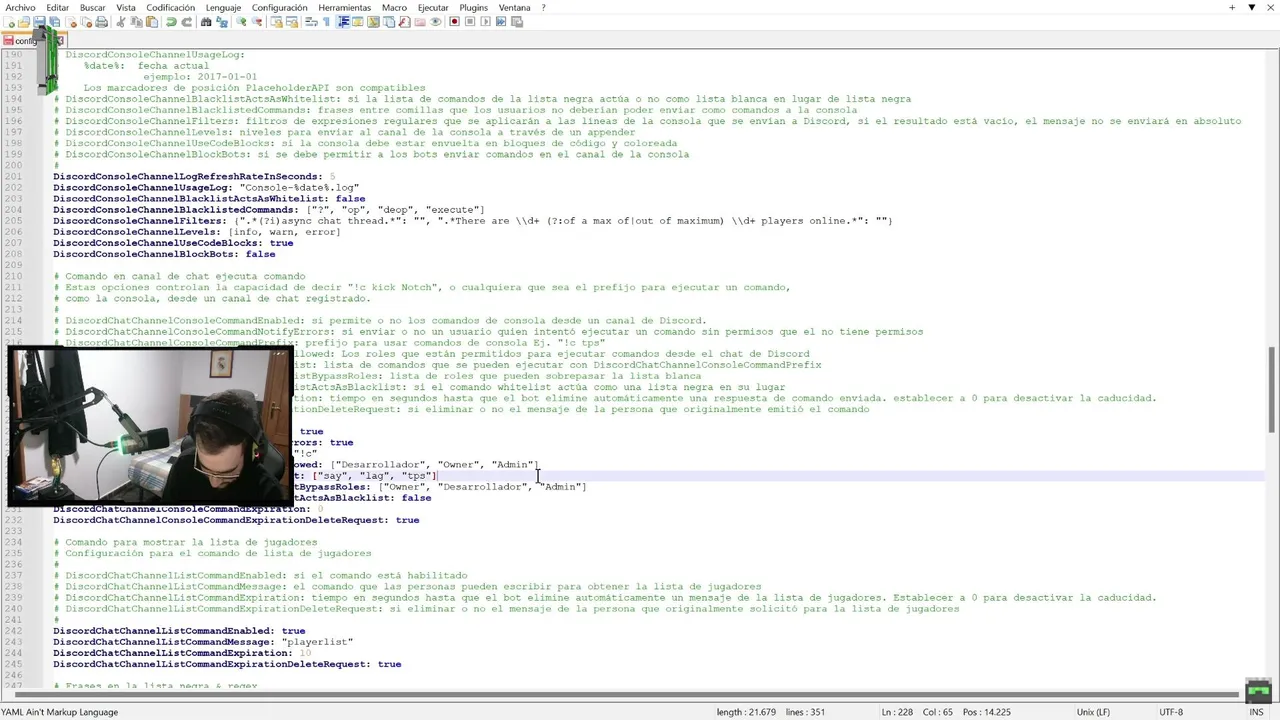Viewport: 1280px width, 720px height.
Task: Click the Print toolbar icon
Action: tap(102, 21)
